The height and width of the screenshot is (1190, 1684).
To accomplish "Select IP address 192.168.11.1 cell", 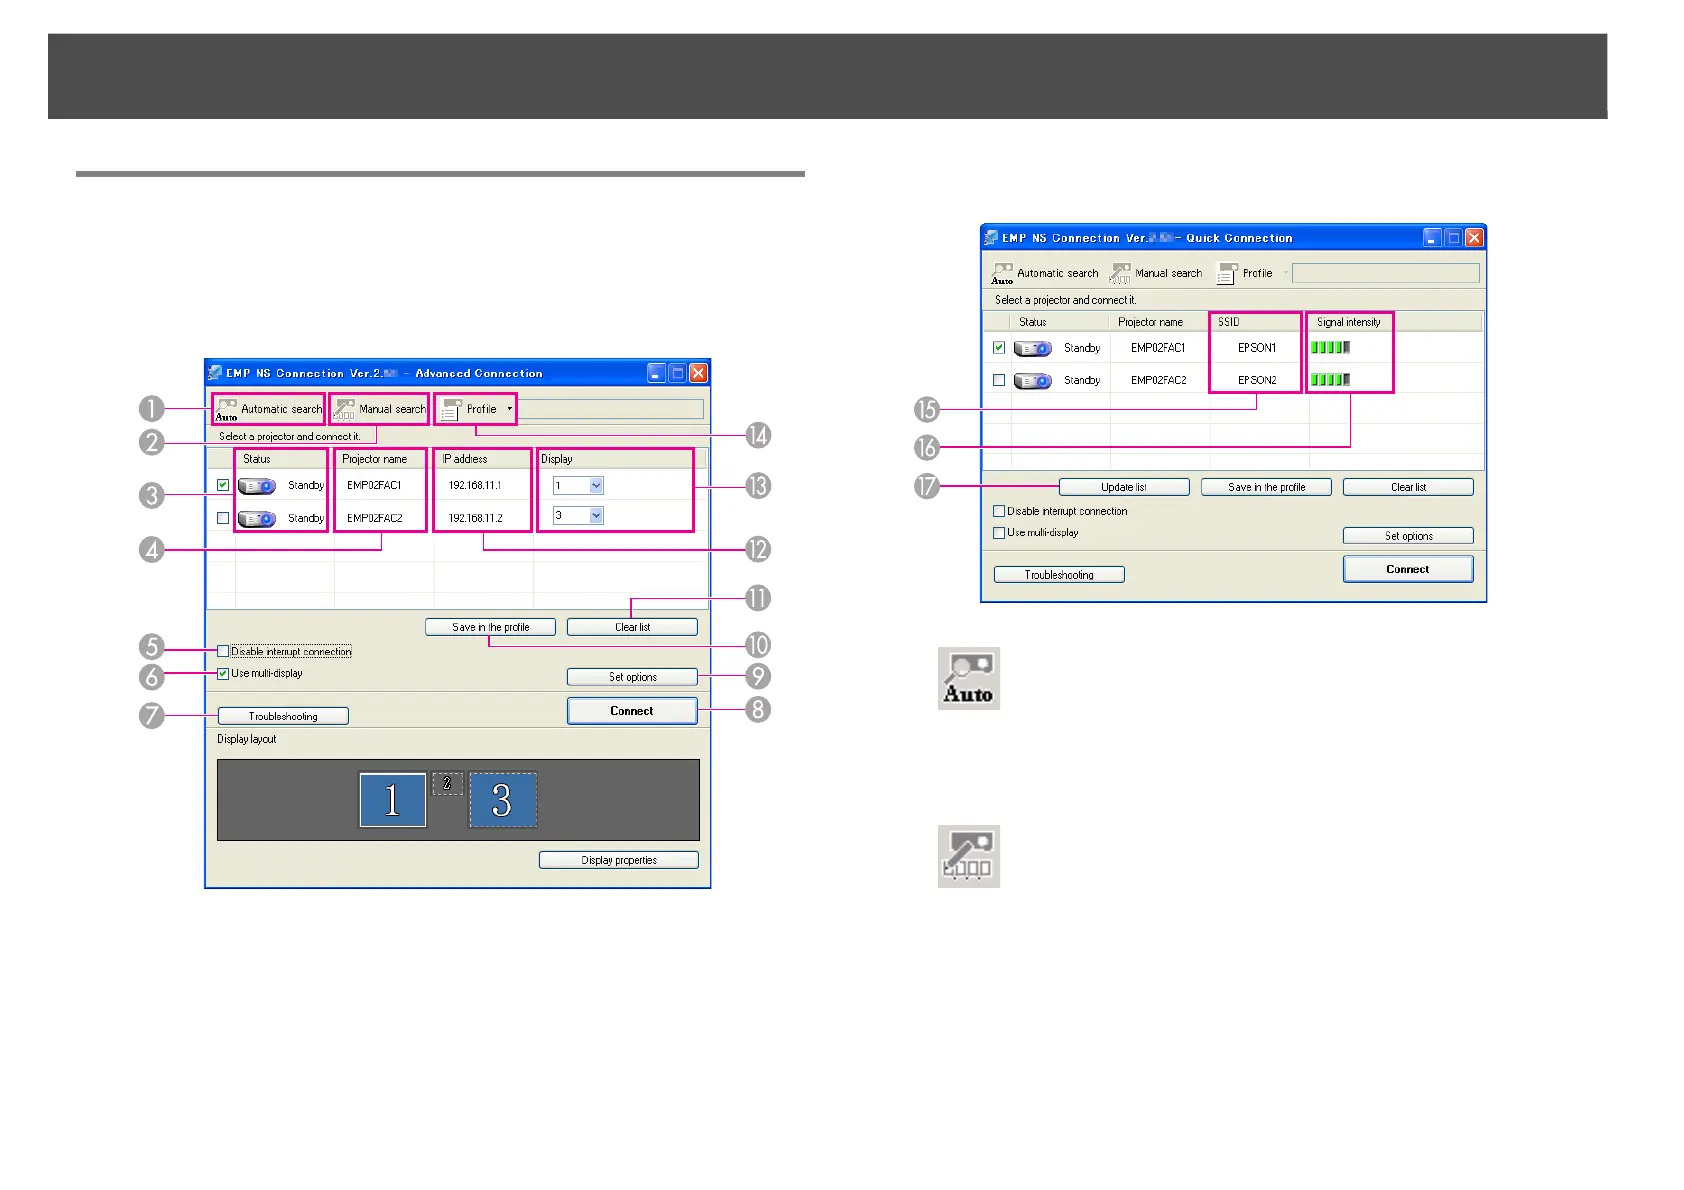I will [x=475, y=485].
